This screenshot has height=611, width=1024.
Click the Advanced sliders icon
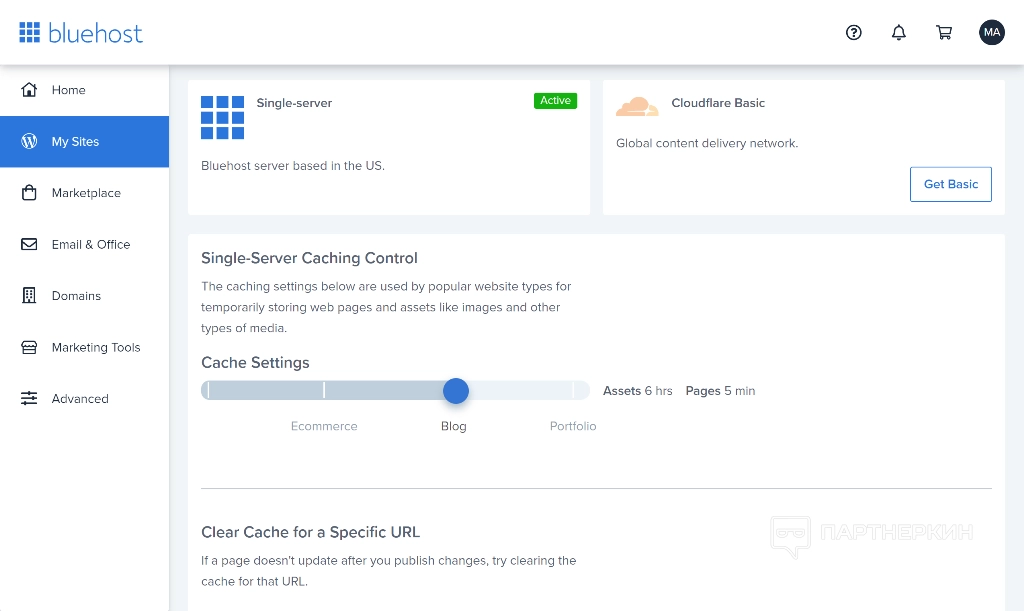point(30,399)
